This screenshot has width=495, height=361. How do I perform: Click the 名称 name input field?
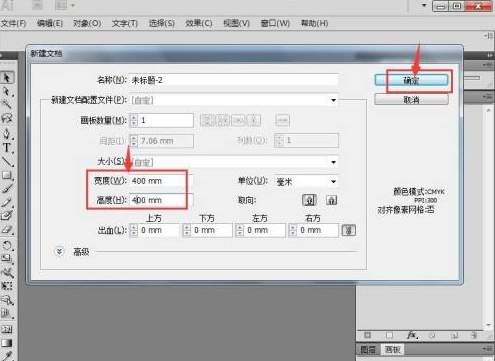234,80
